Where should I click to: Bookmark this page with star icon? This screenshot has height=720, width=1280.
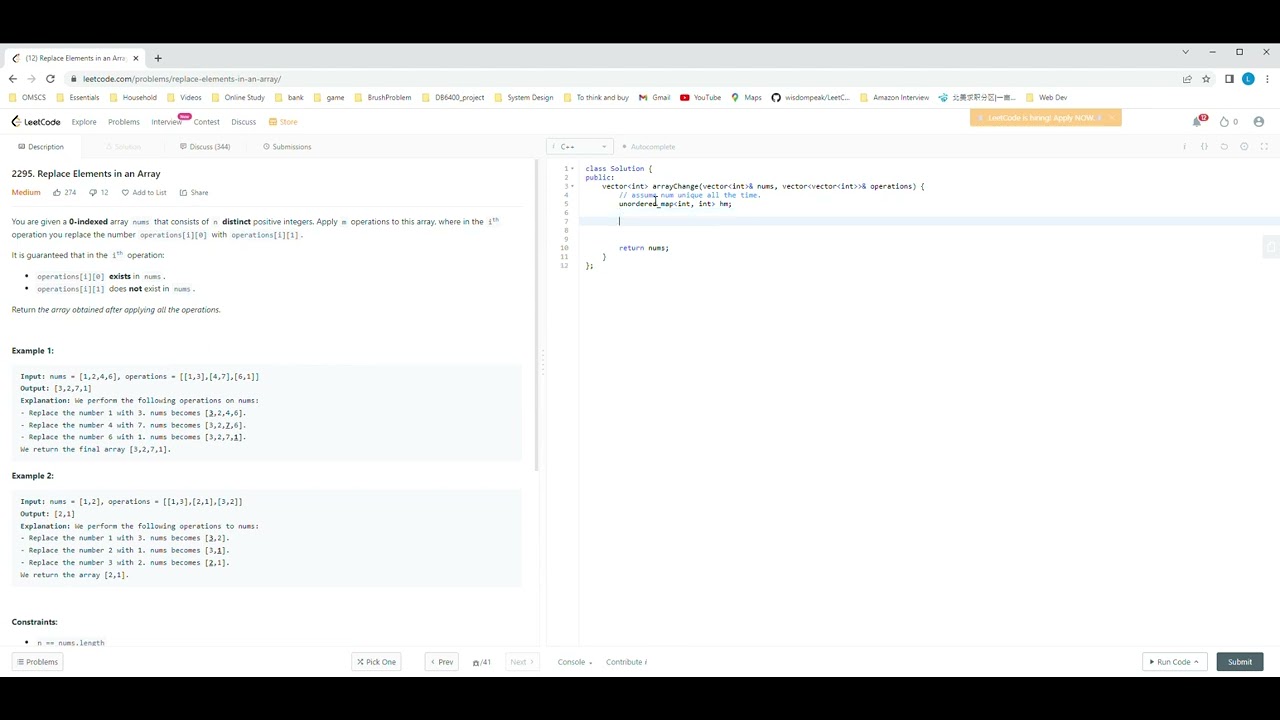1206,79
